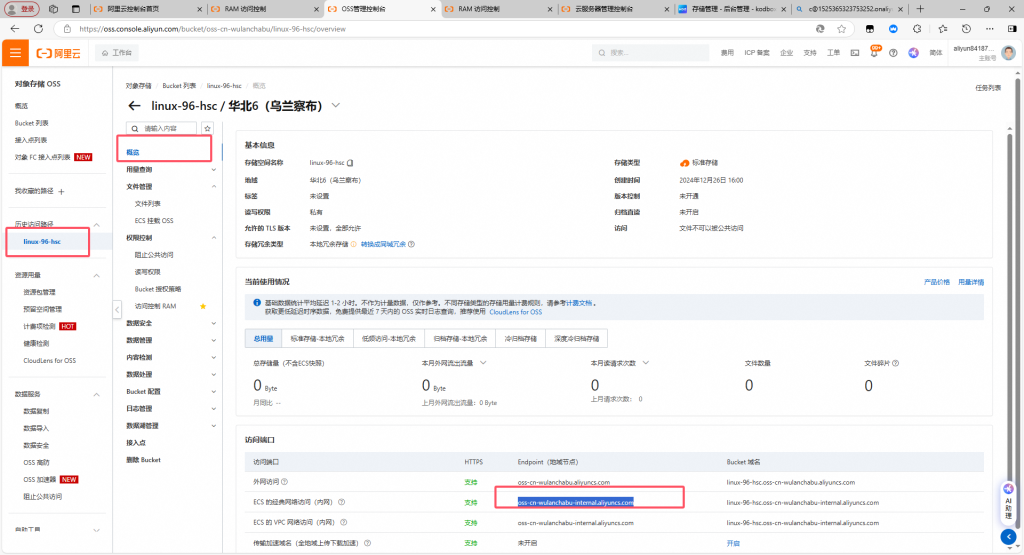Viewport: 1024px width, 555px height.
Task: Open the user avatar in top-right header
Action: 1008,52
